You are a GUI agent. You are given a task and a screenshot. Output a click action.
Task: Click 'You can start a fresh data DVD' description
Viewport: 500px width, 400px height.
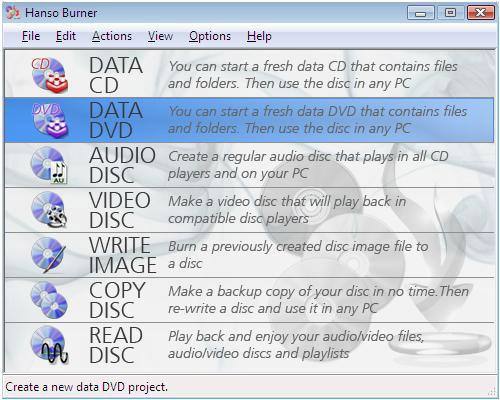[x=317, y=120]
